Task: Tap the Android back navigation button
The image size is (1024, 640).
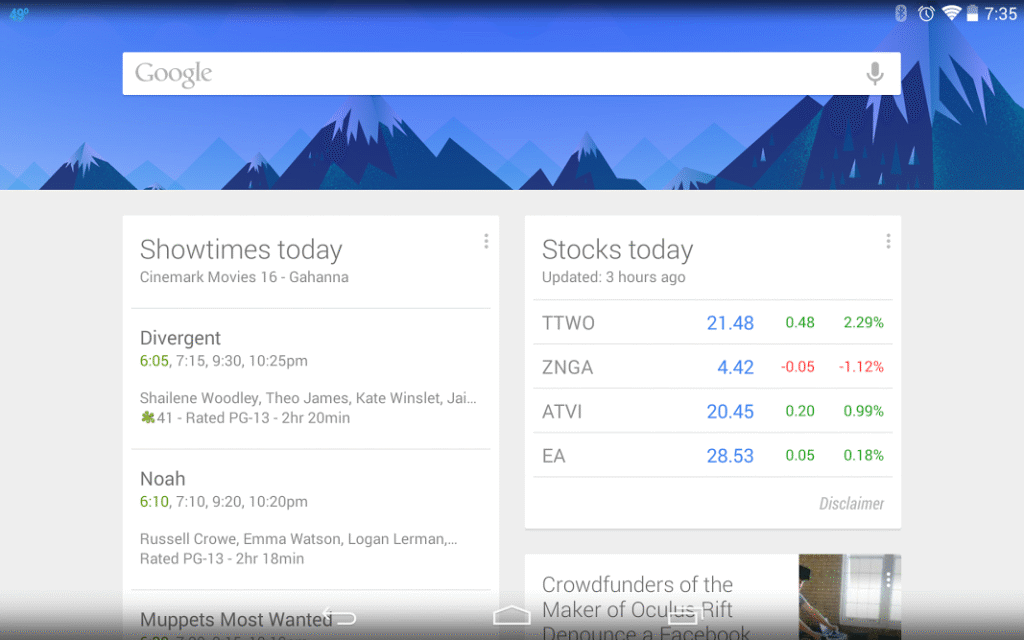Action: pyautogui.click(x=340, y=617)
